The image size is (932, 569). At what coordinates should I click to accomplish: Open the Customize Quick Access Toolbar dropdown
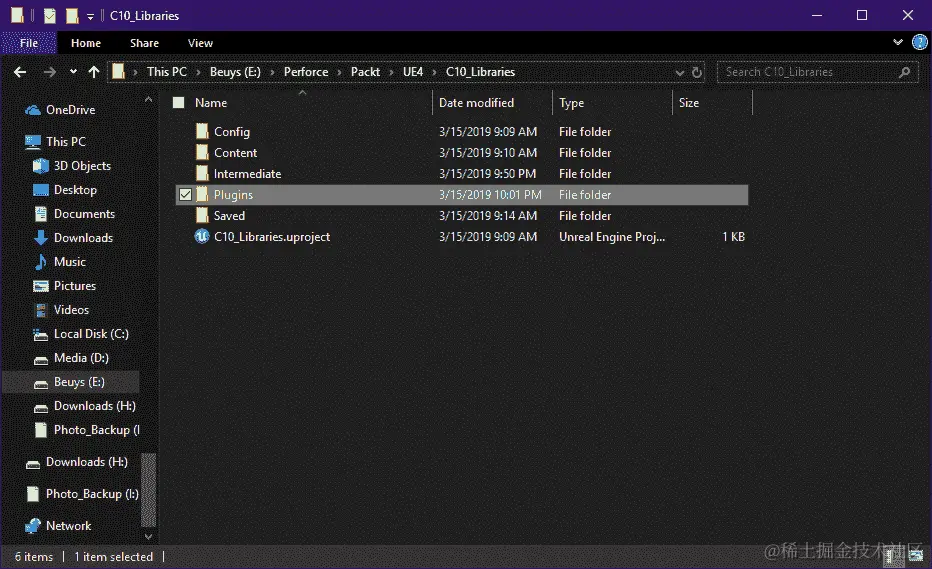point(90,17)
